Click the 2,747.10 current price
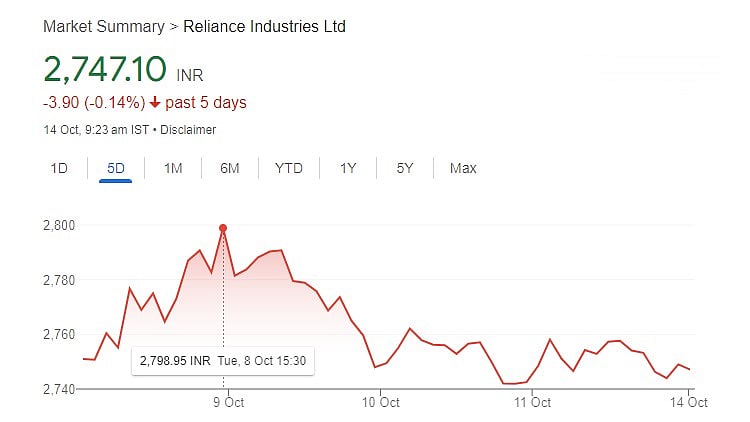The width and height of the screenshot is (750, 422). 106,69
